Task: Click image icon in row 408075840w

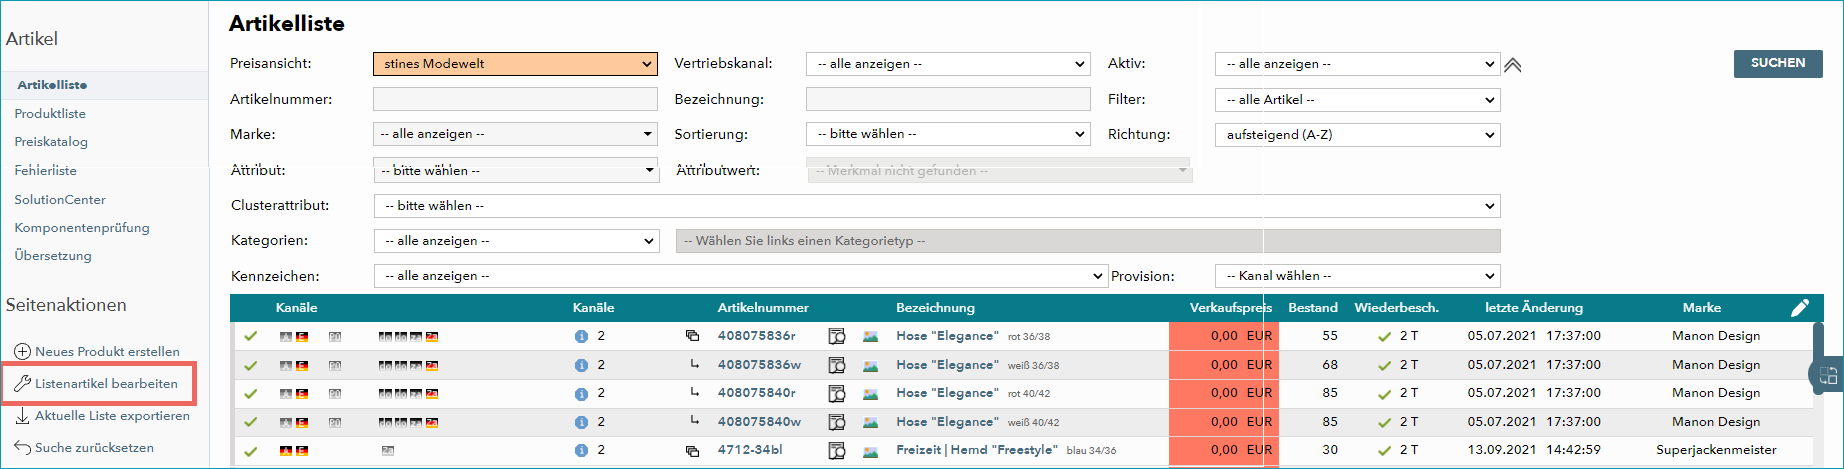Action: point(871,422)
